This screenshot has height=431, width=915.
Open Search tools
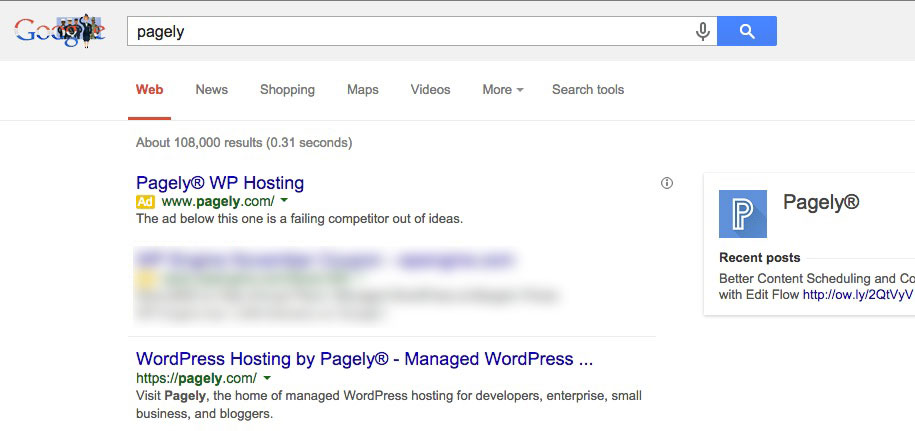click(x=588, y=90)
